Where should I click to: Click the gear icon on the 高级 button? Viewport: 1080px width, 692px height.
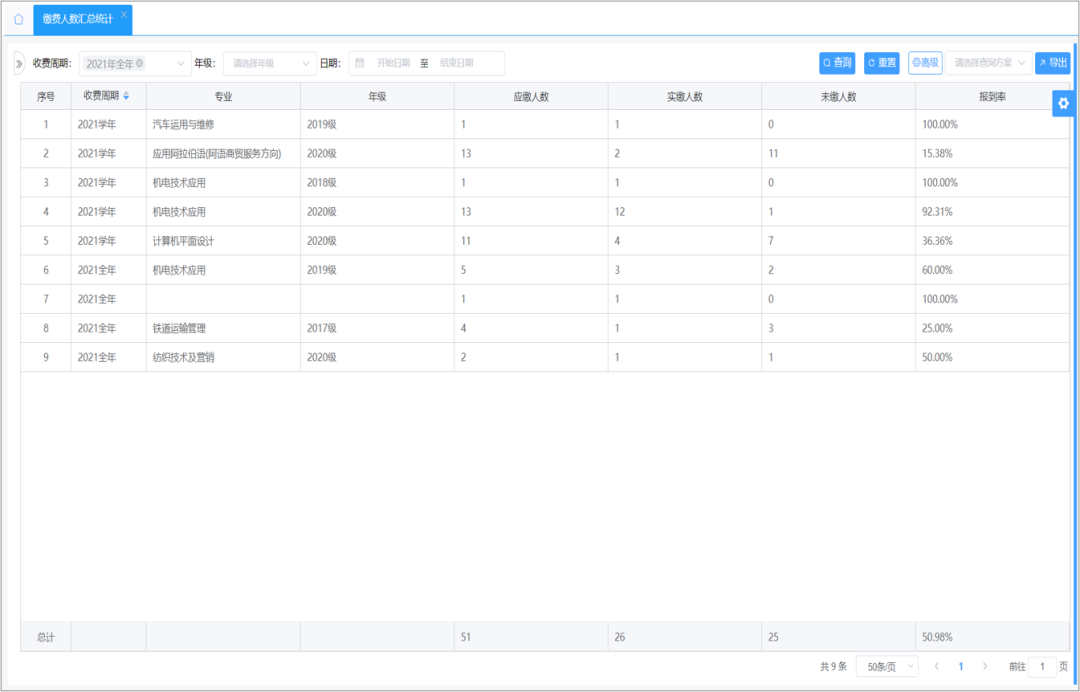pos(917,62)
